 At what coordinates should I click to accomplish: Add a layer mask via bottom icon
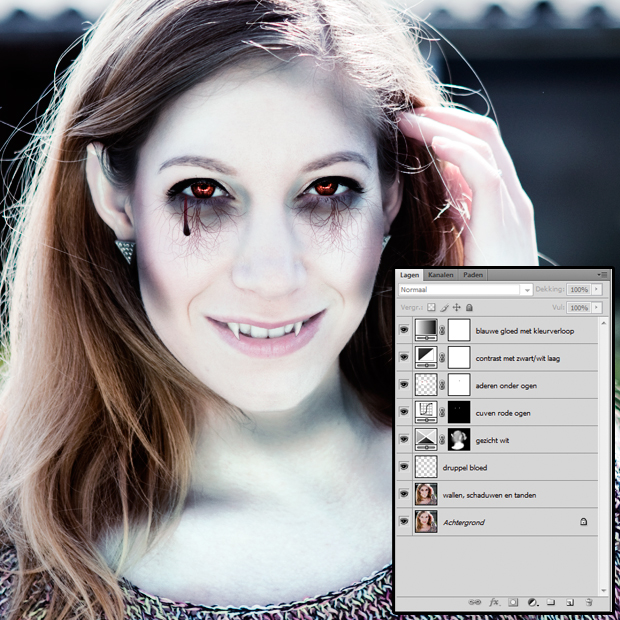[513, 602]
